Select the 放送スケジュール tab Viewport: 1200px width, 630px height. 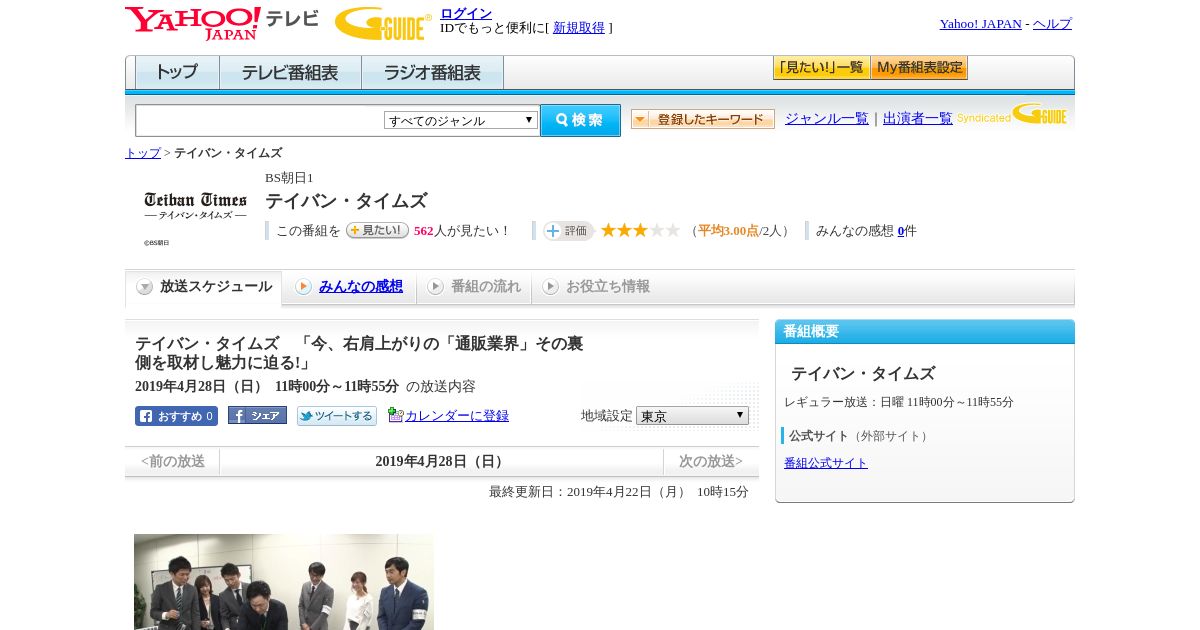tap(204, 287)
